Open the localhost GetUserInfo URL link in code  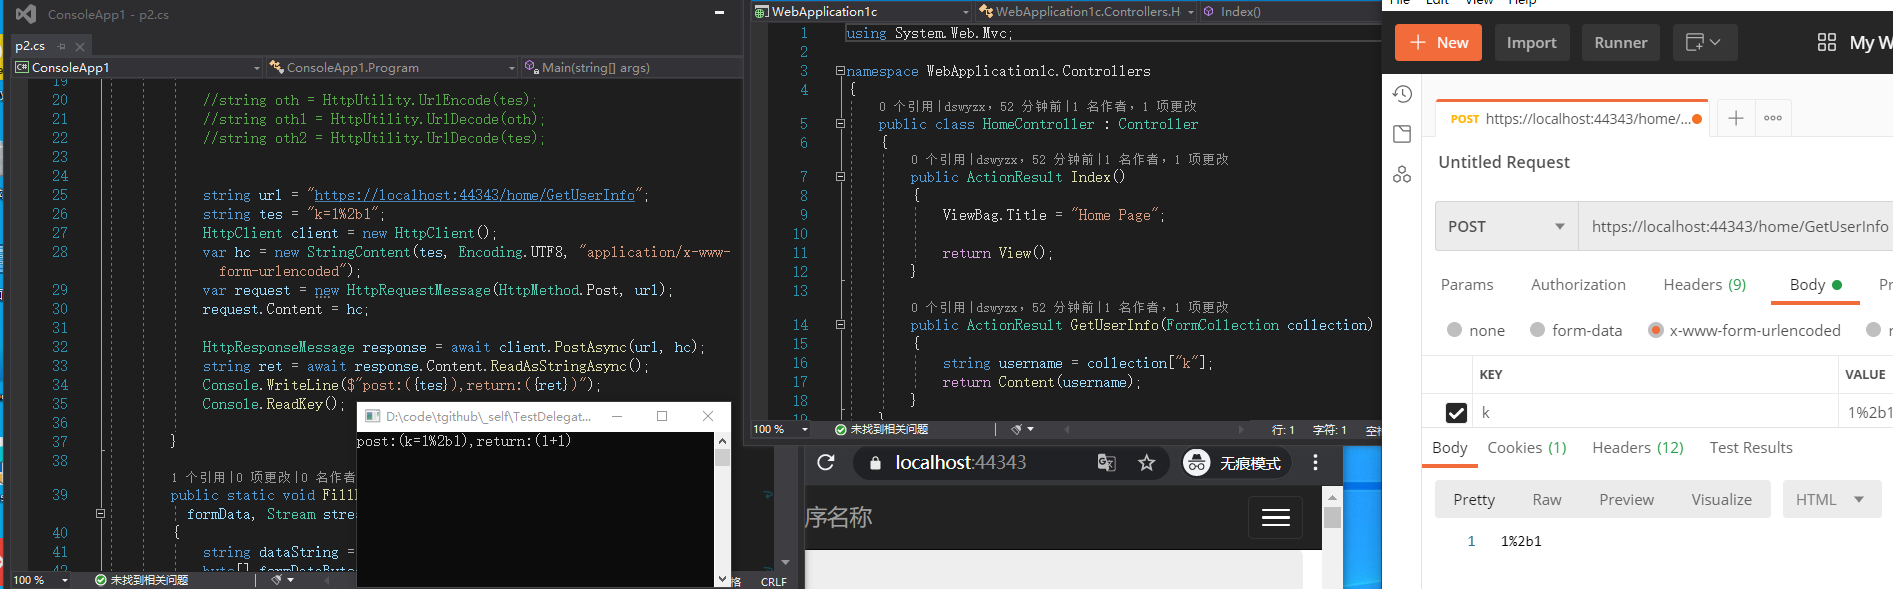coord(474,195)
